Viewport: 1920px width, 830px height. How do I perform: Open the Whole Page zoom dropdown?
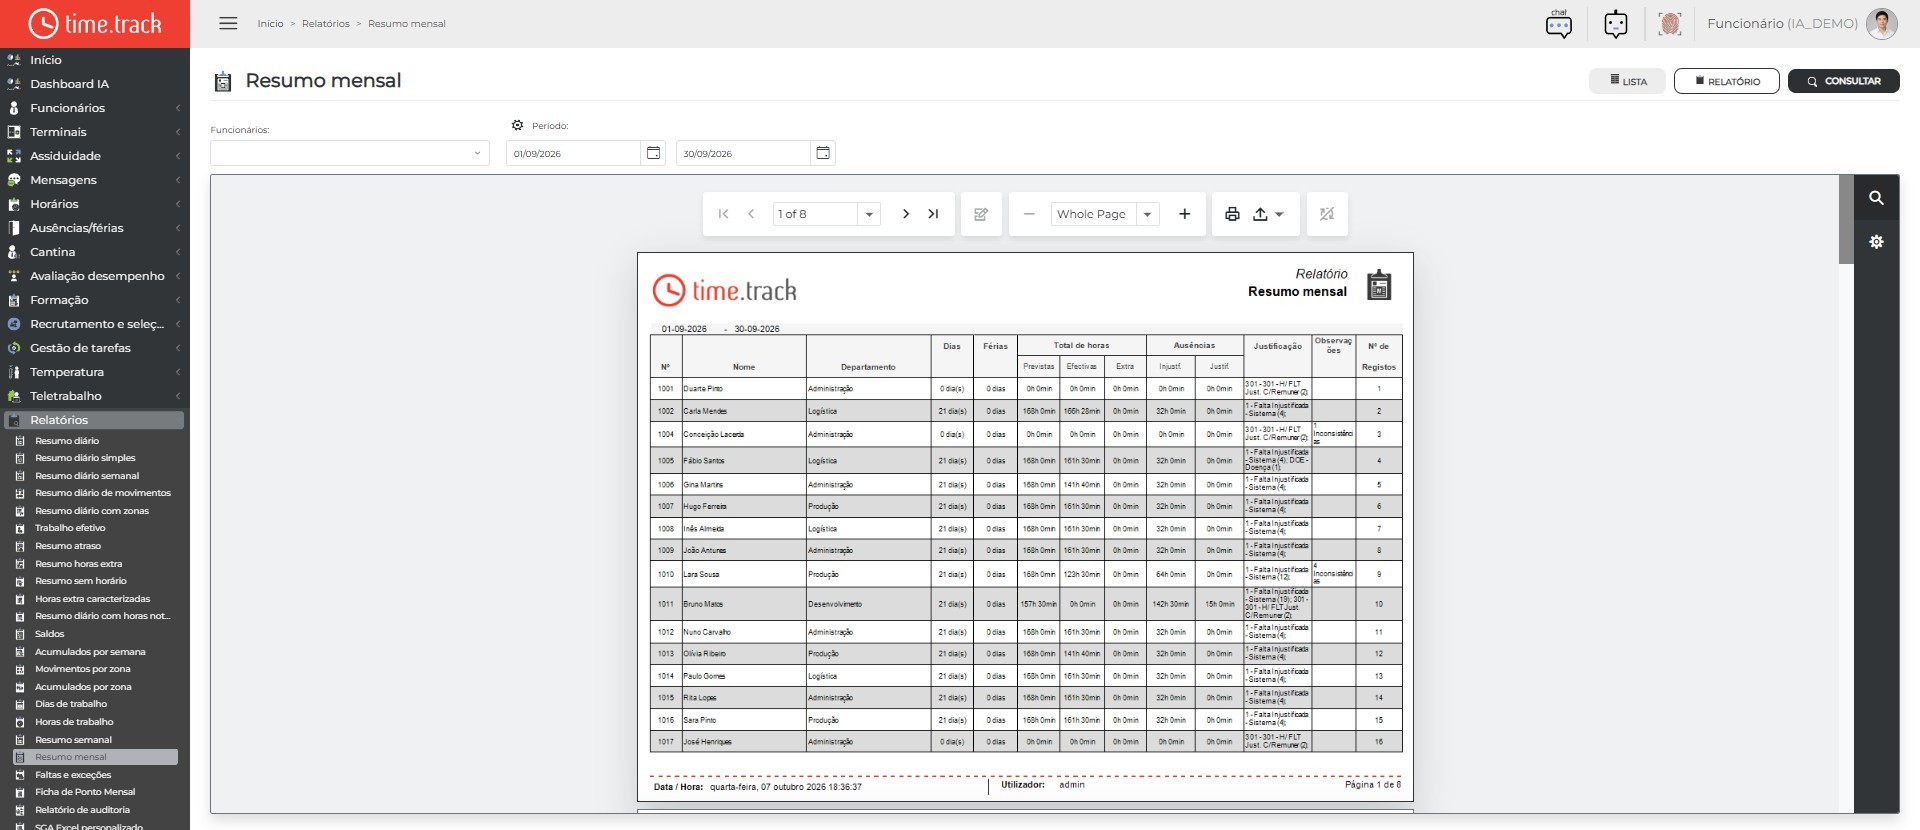[x=1148, y=214]
